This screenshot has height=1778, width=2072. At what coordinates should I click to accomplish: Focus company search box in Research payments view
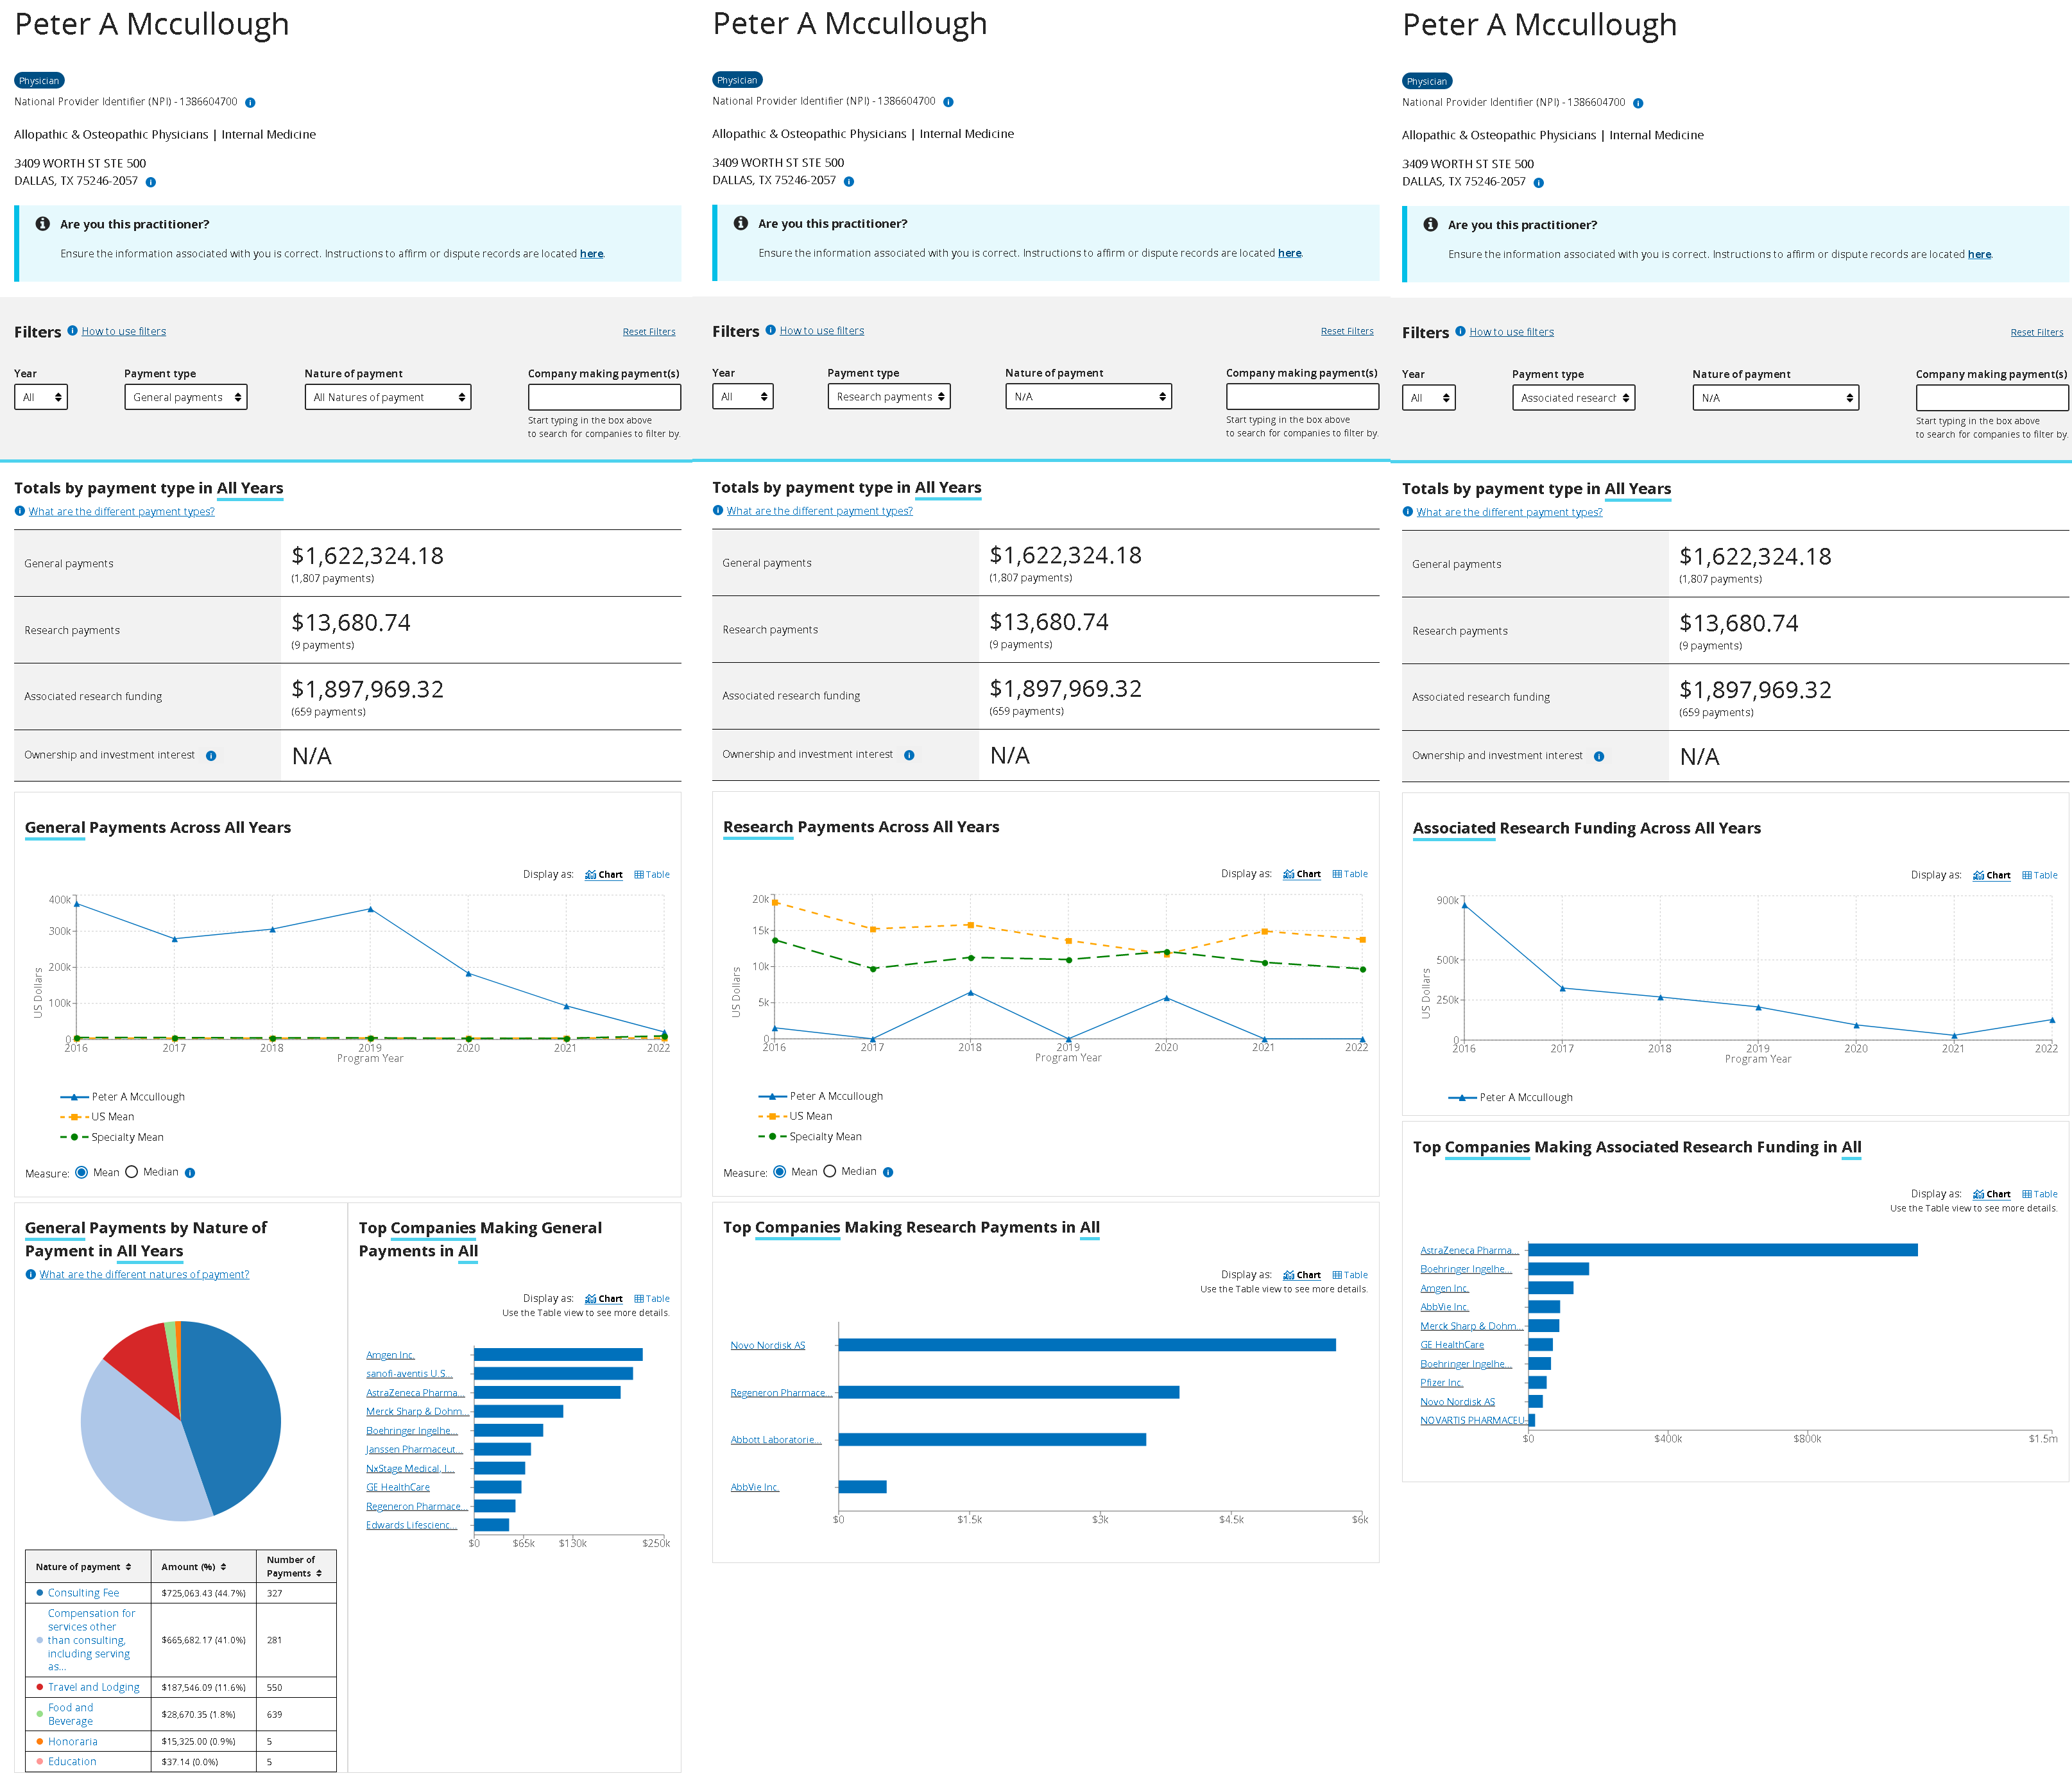tap(1302, 396)
